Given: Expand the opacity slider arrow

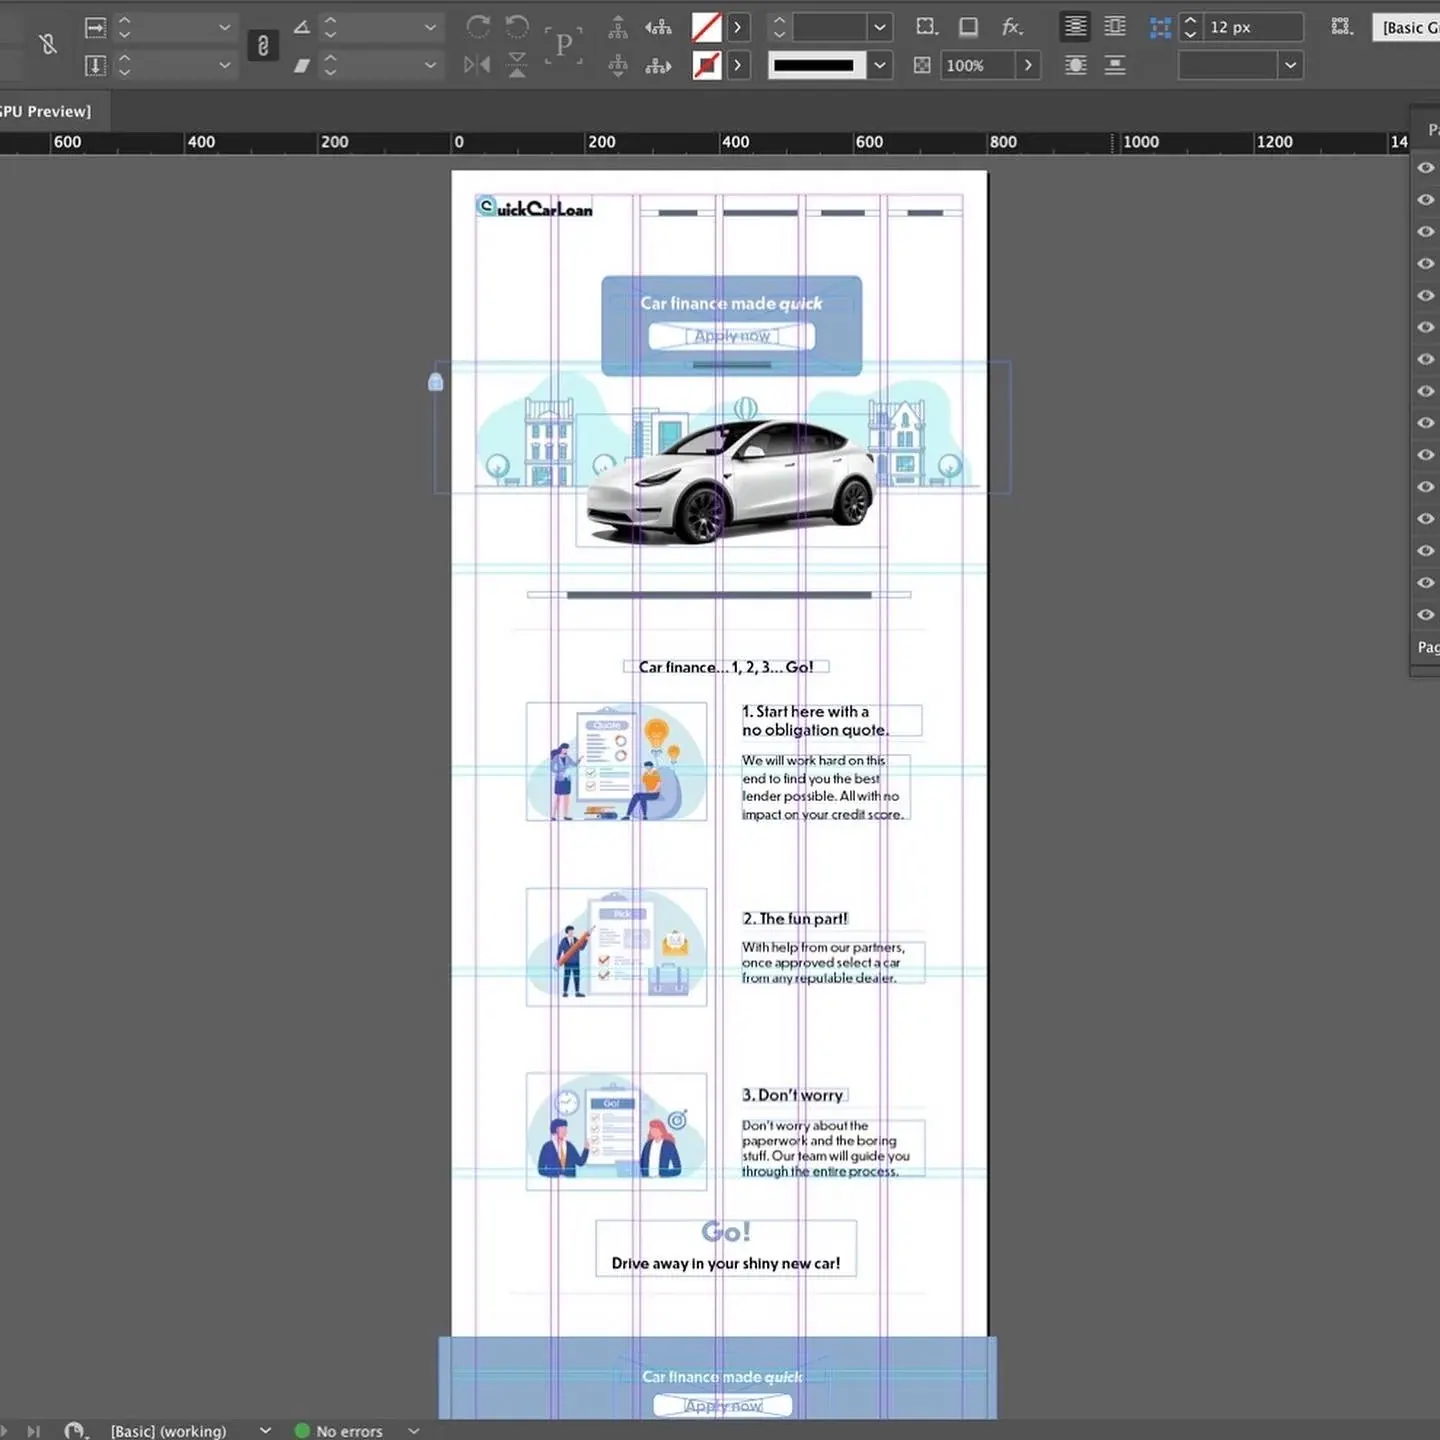Looking at the screenshot, I should click(x=1028, y=66).
